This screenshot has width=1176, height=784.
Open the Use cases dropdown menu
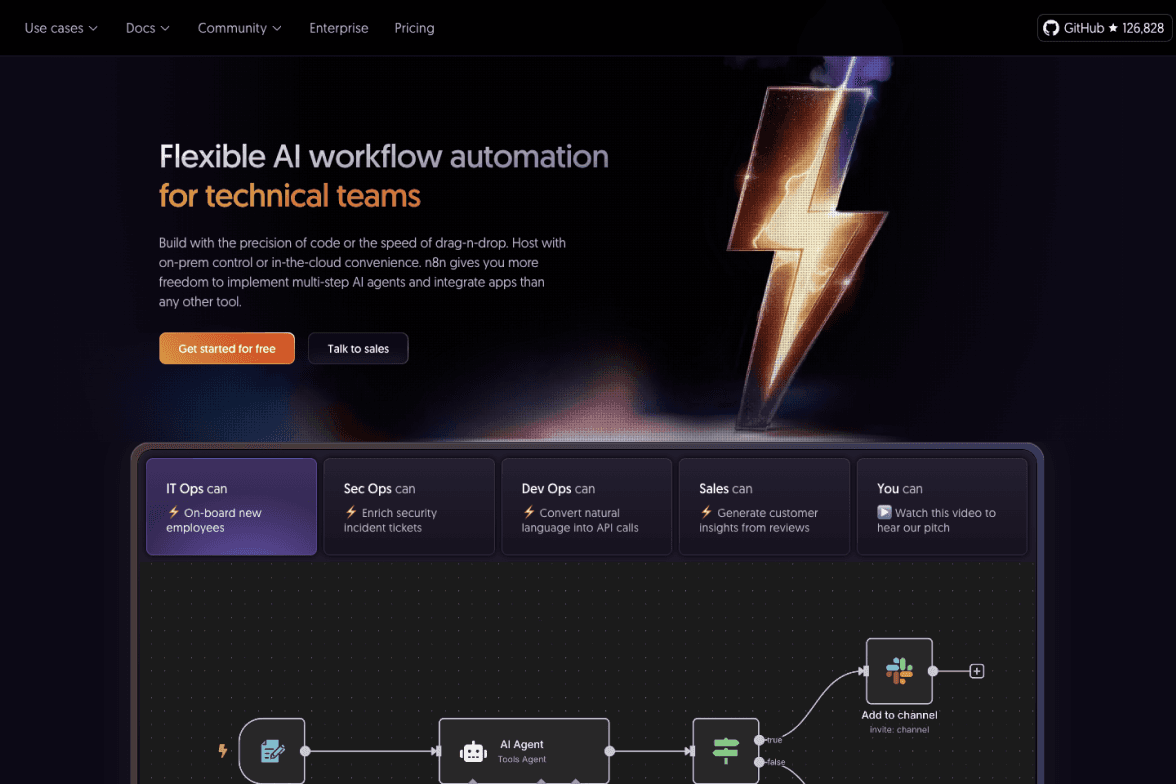pos(61,28)
